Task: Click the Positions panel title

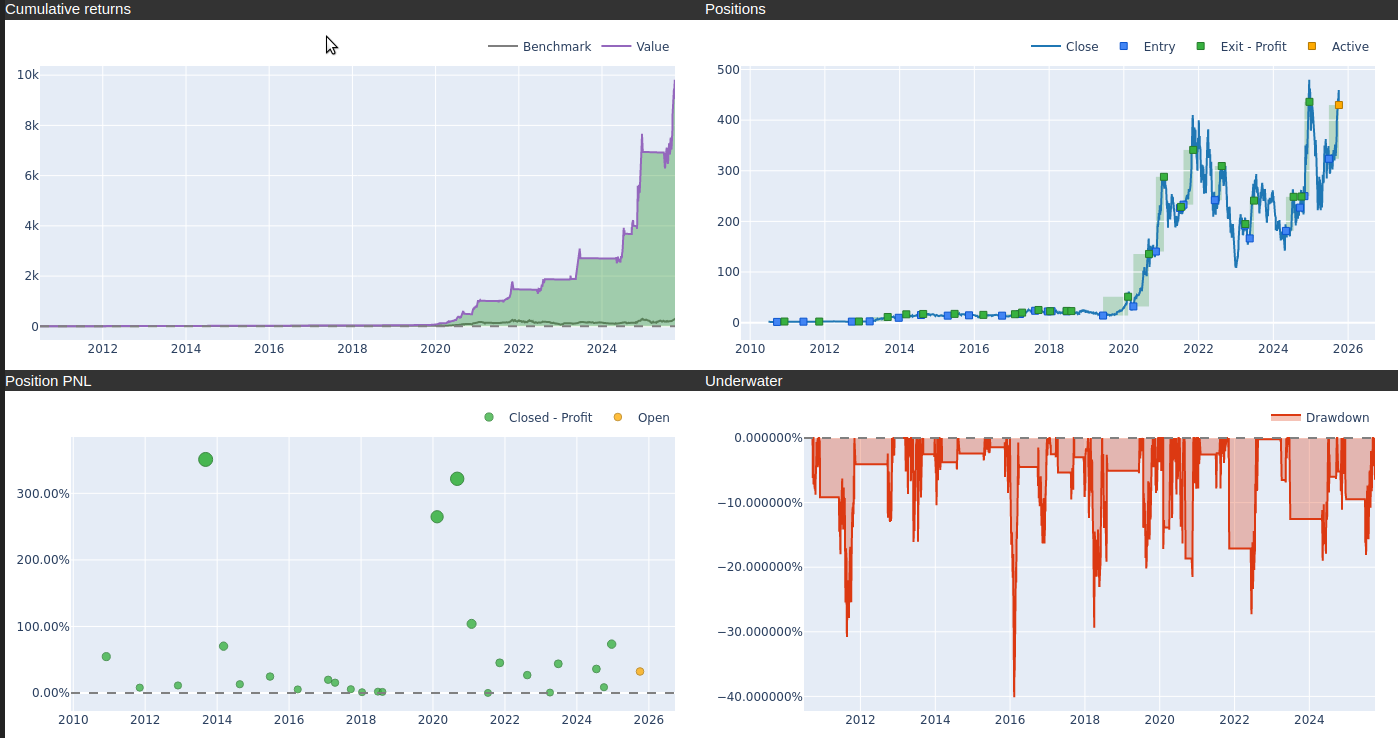Action: (735, 10)
